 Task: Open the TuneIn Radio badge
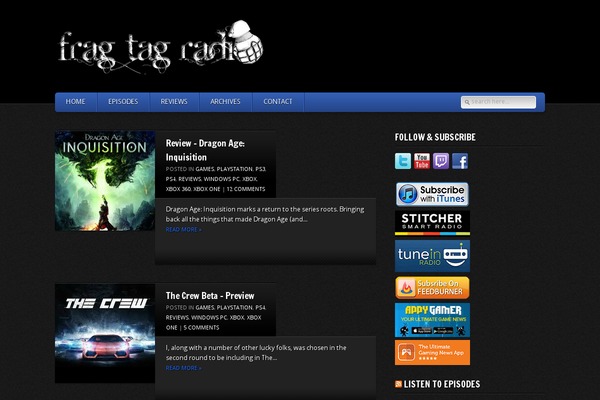click(432, 256)
